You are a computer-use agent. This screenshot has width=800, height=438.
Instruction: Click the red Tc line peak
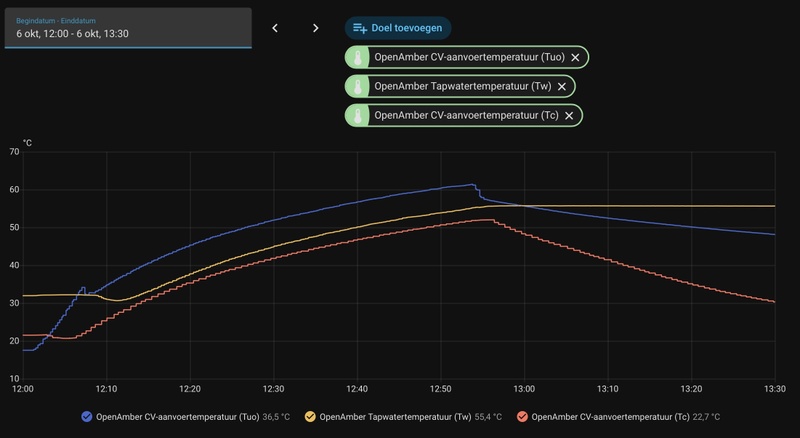tap(489, 220)
